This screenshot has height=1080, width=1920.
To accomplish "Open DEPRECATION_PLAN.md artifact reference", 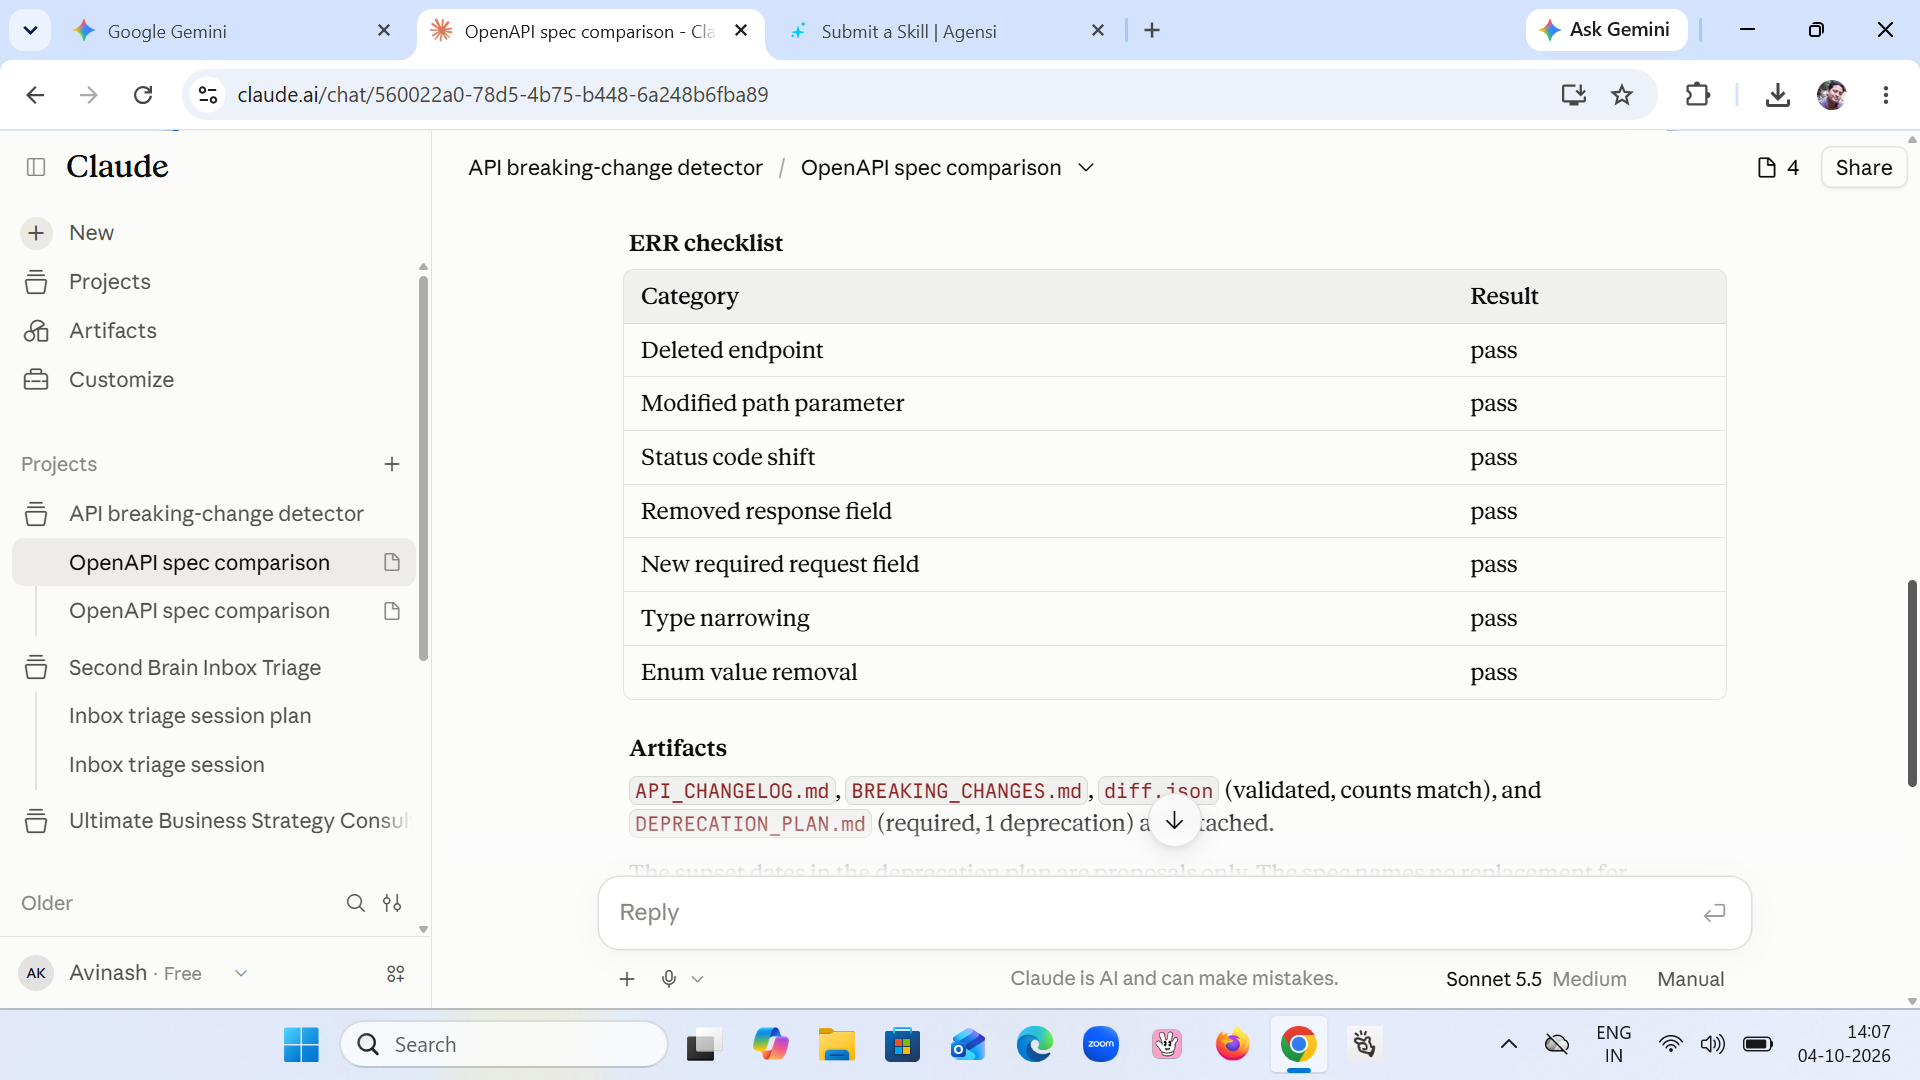I will click(750, 824).
